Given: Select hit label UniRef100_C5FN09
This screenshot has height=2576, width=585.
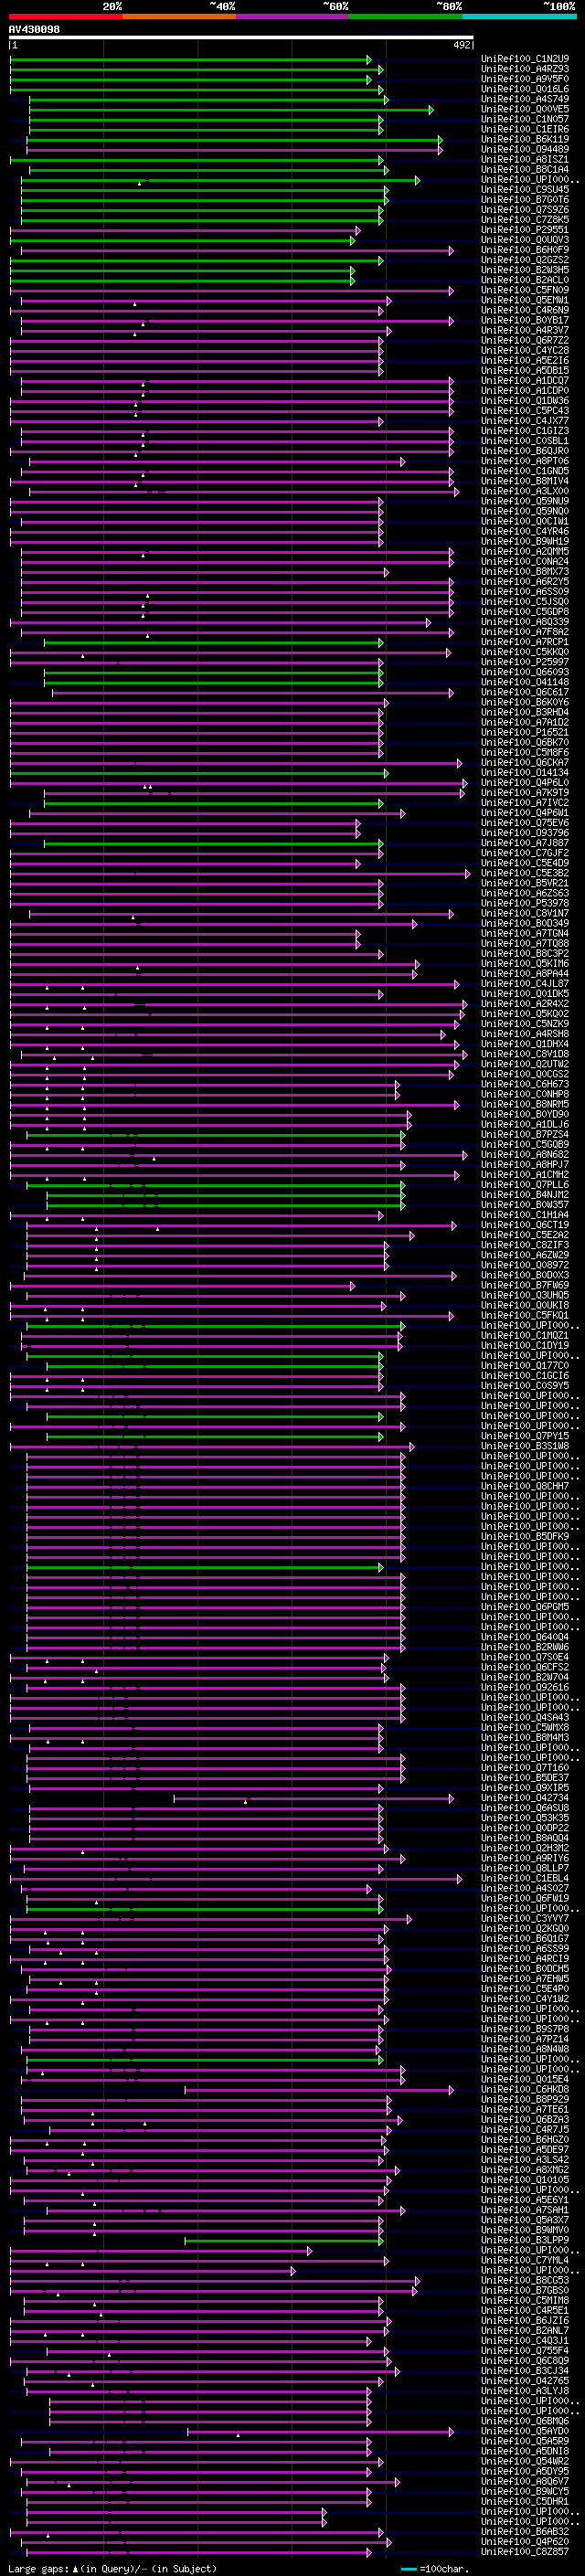Looking at the screenshot, I should tap(525, 290).
